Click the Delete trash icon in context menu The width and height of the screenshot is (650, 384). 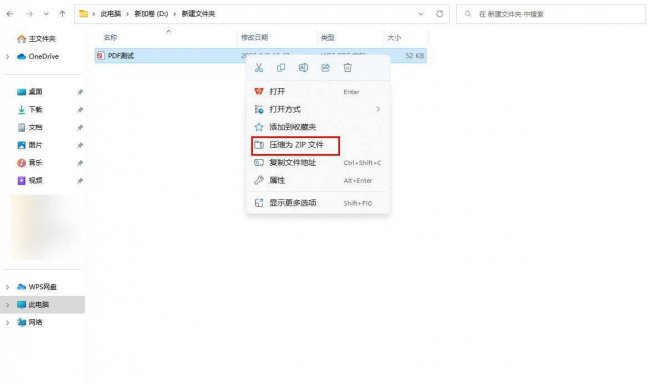tap(348, 68)
